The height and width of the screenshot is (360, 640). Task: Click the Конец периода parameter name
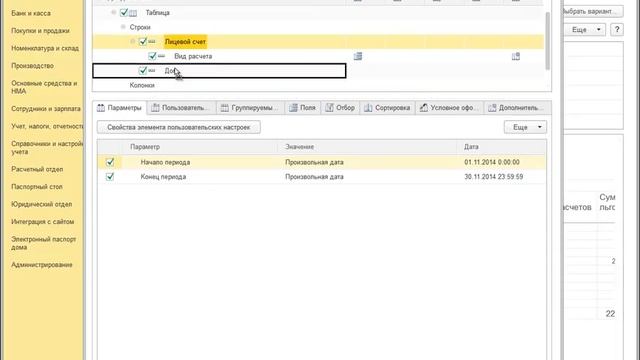tap(163, 177)
